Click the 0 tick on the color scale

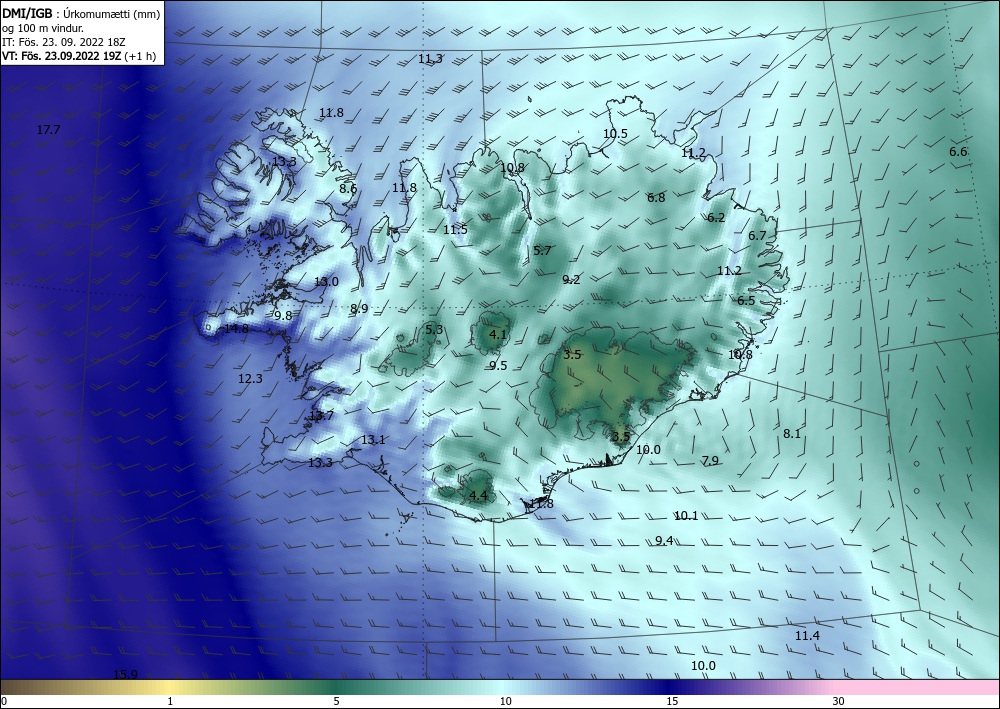click(4, 702)
